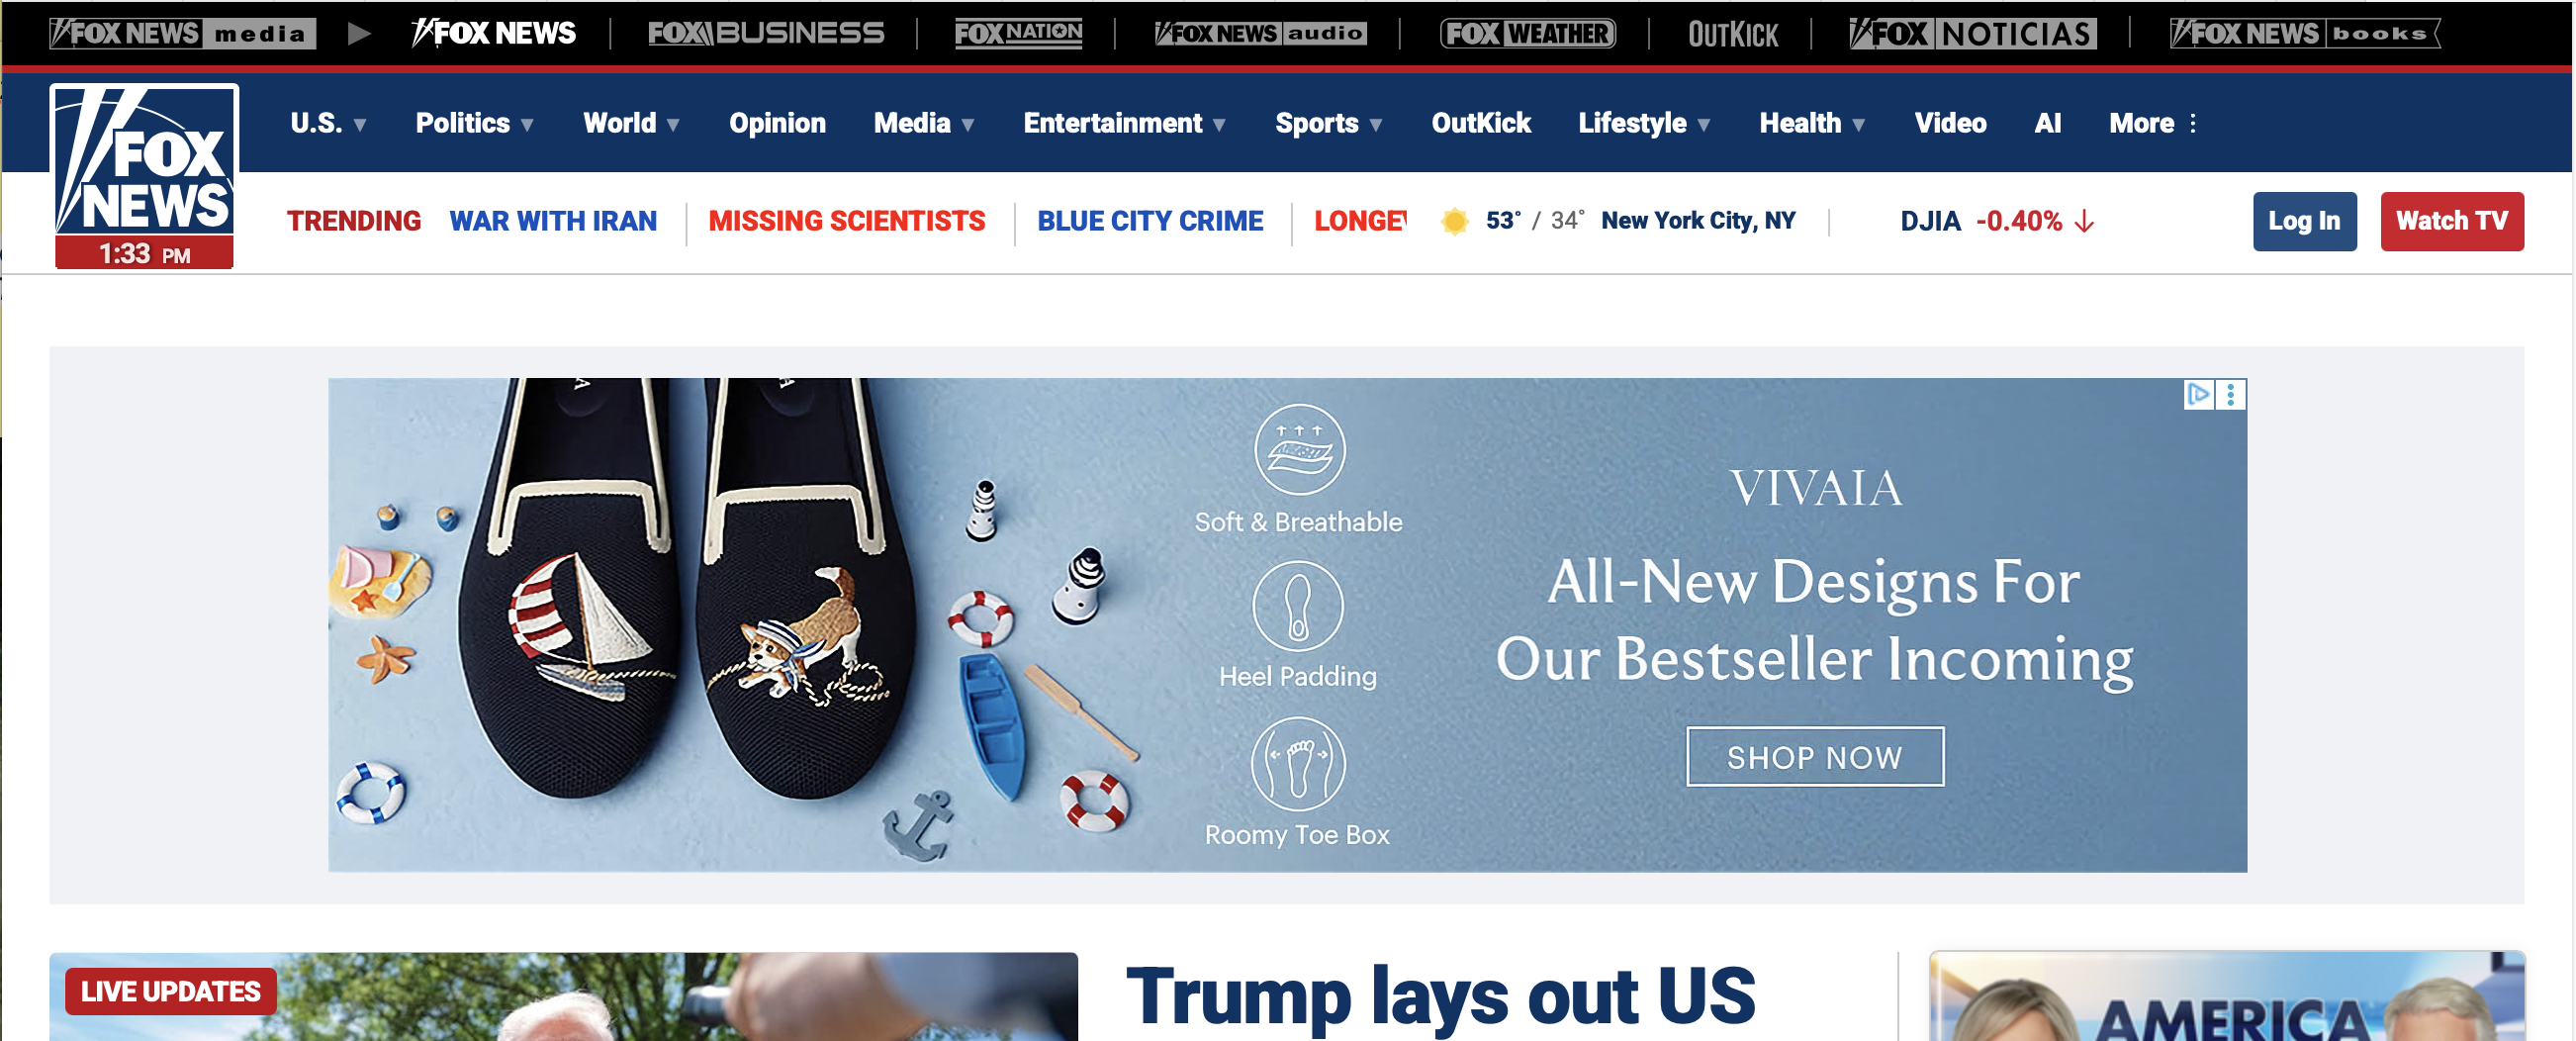Image resolution: width=2576 pixels, height=1041 pixels.
Task: Click the Watch TV button
Action: 2451,221
